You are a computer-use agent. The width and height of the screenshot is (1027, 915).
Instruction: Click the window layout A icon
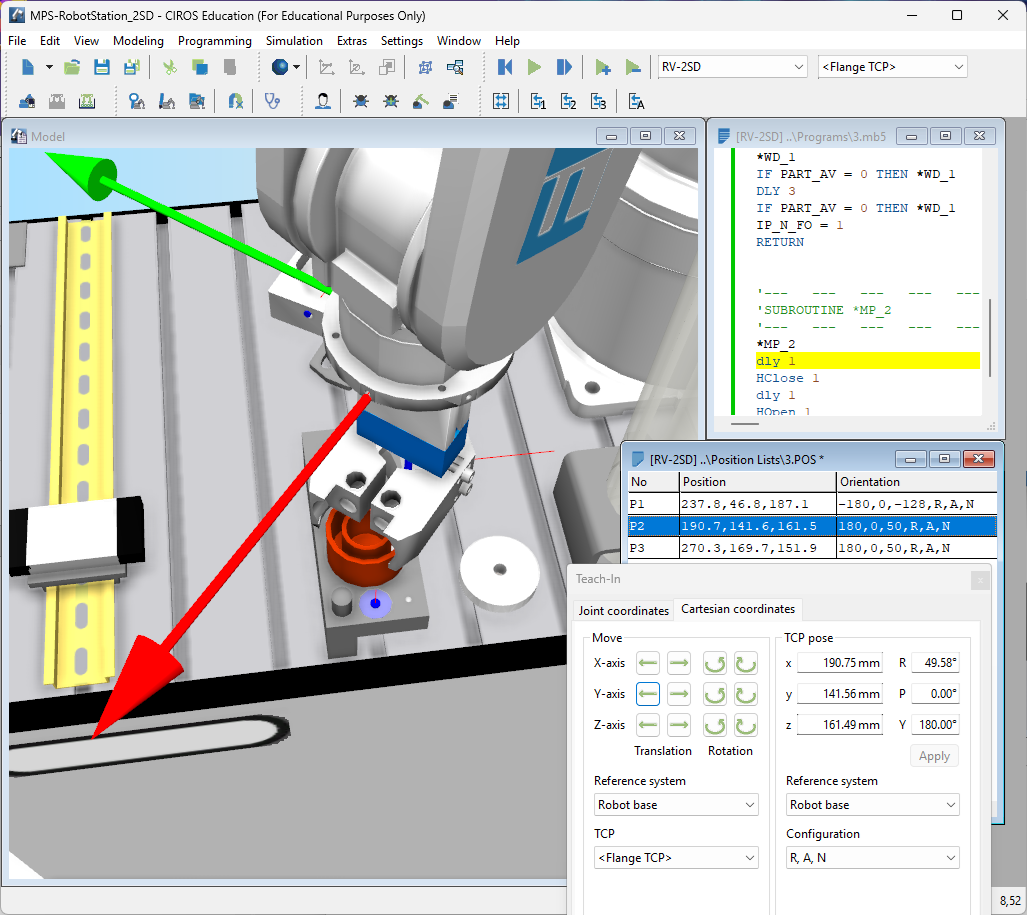click(636, 102)
